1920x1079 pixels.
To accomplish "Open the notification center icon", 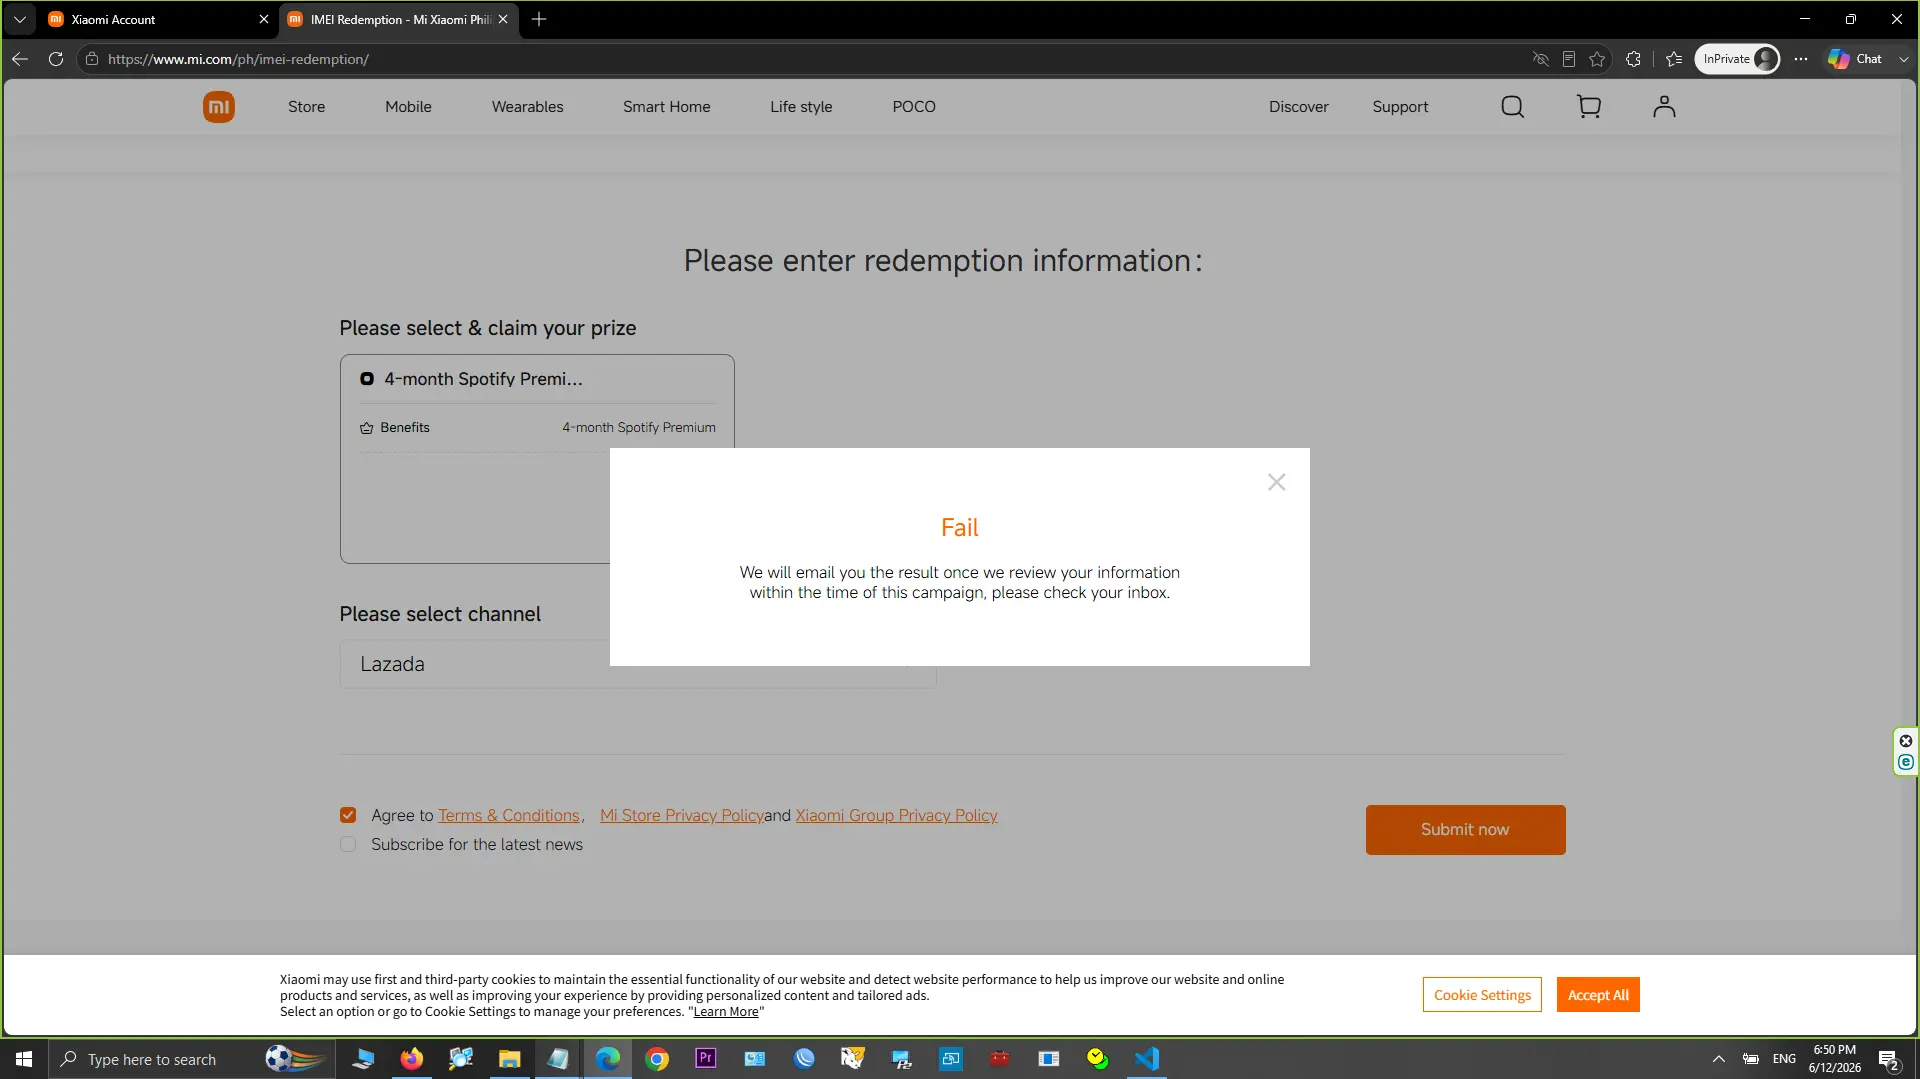I will 1888,1059.
